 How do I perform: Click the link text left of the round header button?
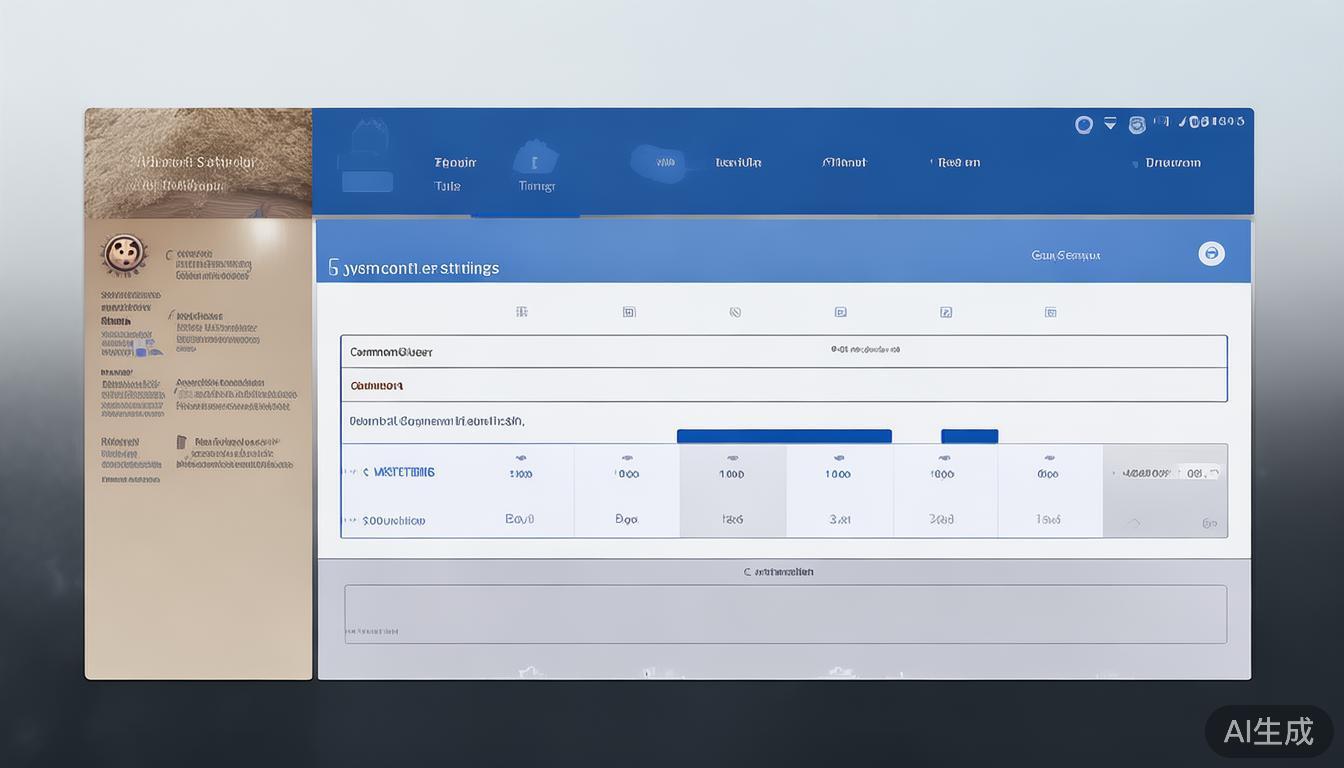1065,255
